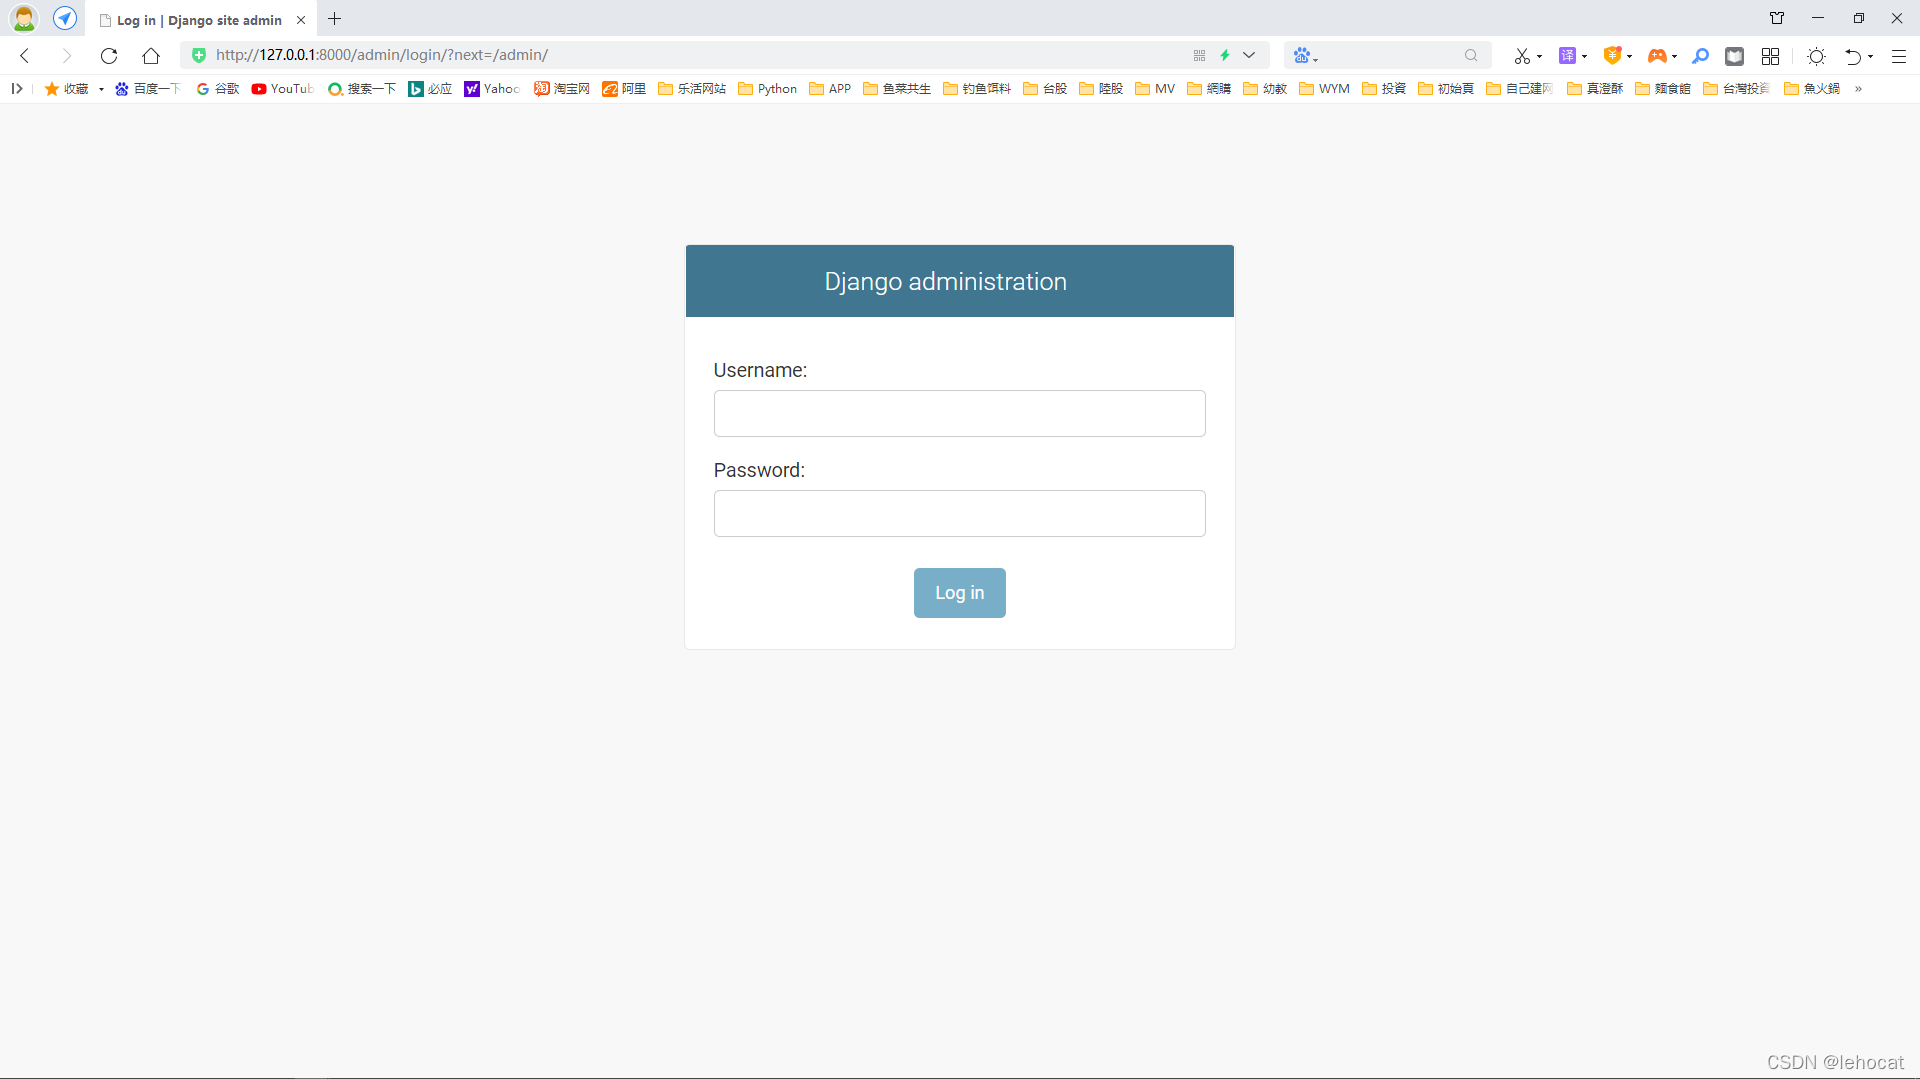
Task: Open Baidu search engine selector
Action: tap(1305, 55)
